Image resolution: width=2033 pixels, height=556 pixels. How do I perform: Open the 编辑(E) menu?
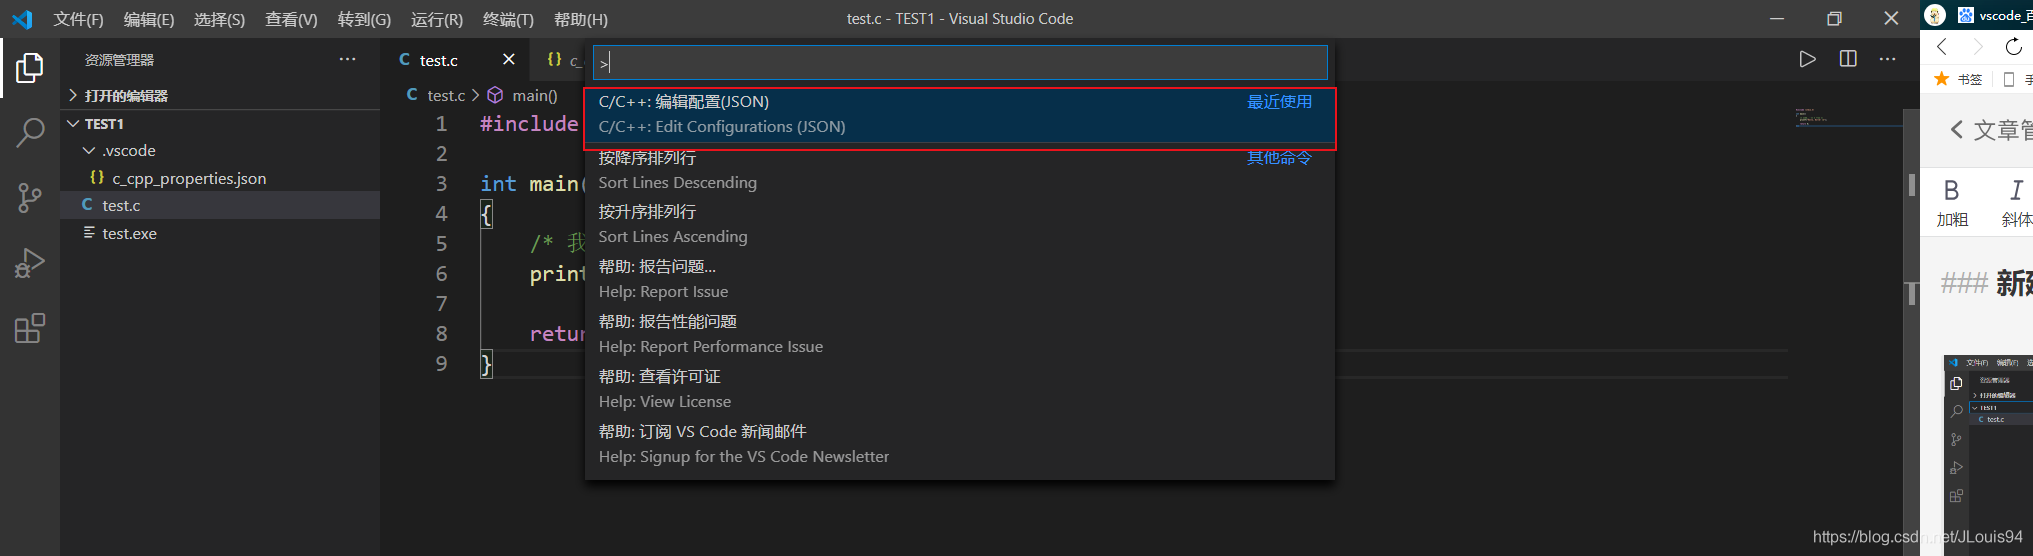pos(148,19)
